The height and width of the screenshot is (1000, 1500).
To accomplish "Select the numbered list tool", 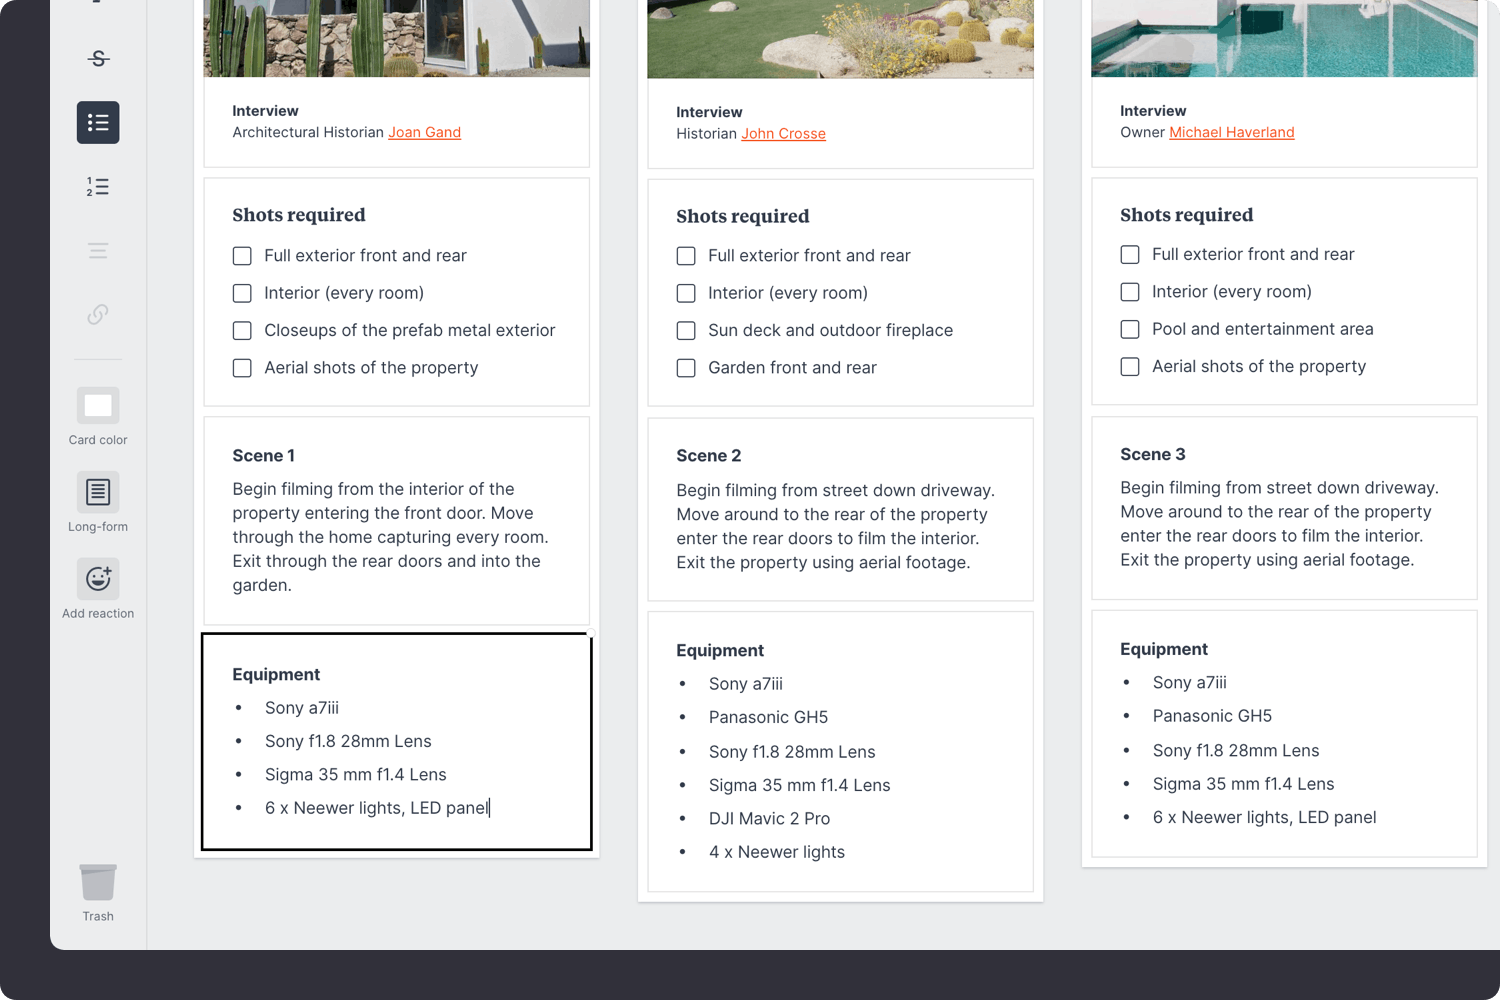I will click(97, 187).
